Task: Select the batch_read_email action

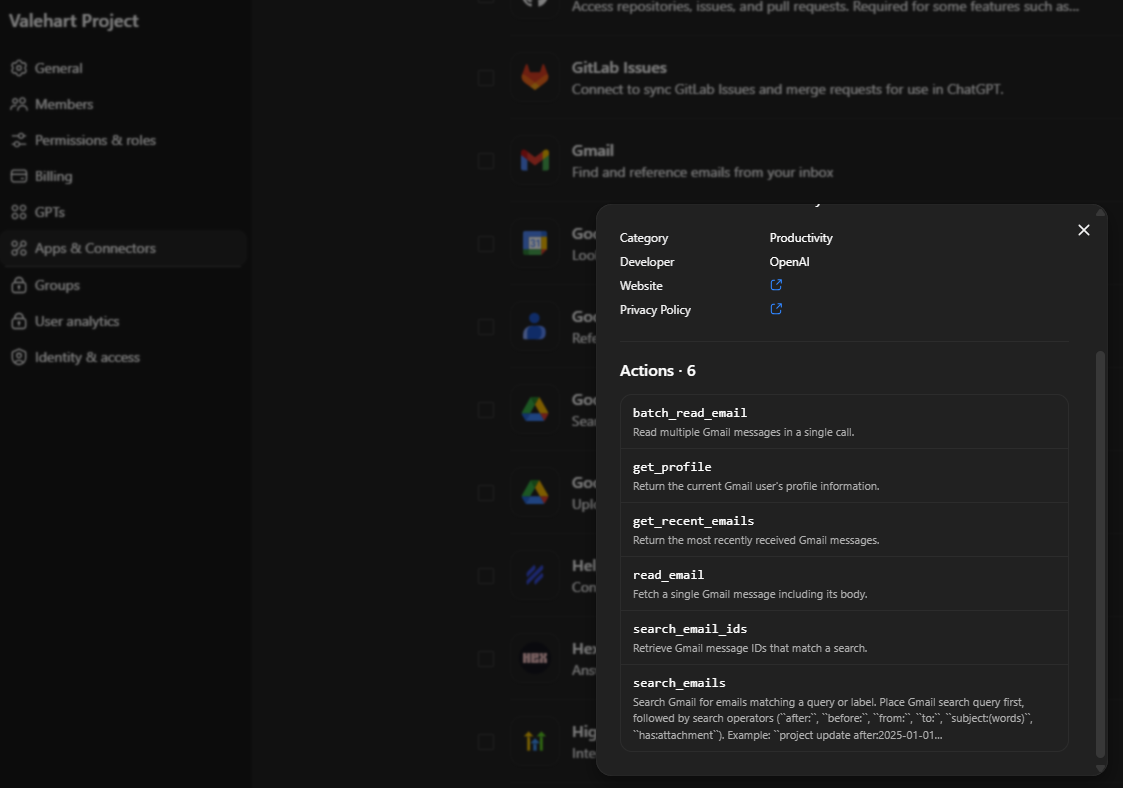Action: (x=844, y=422)
